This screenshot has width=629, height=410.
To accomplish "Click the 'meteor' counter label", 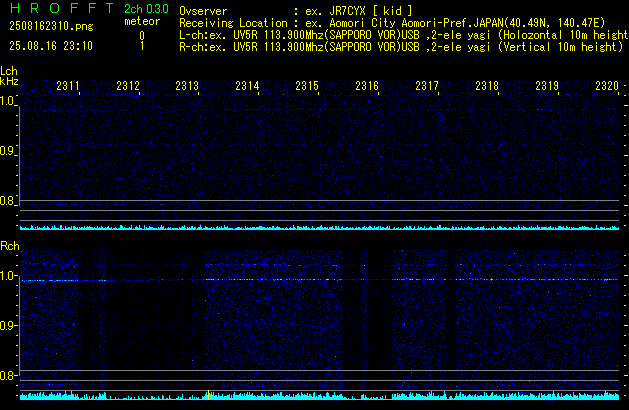I will [x=142, y=21].
